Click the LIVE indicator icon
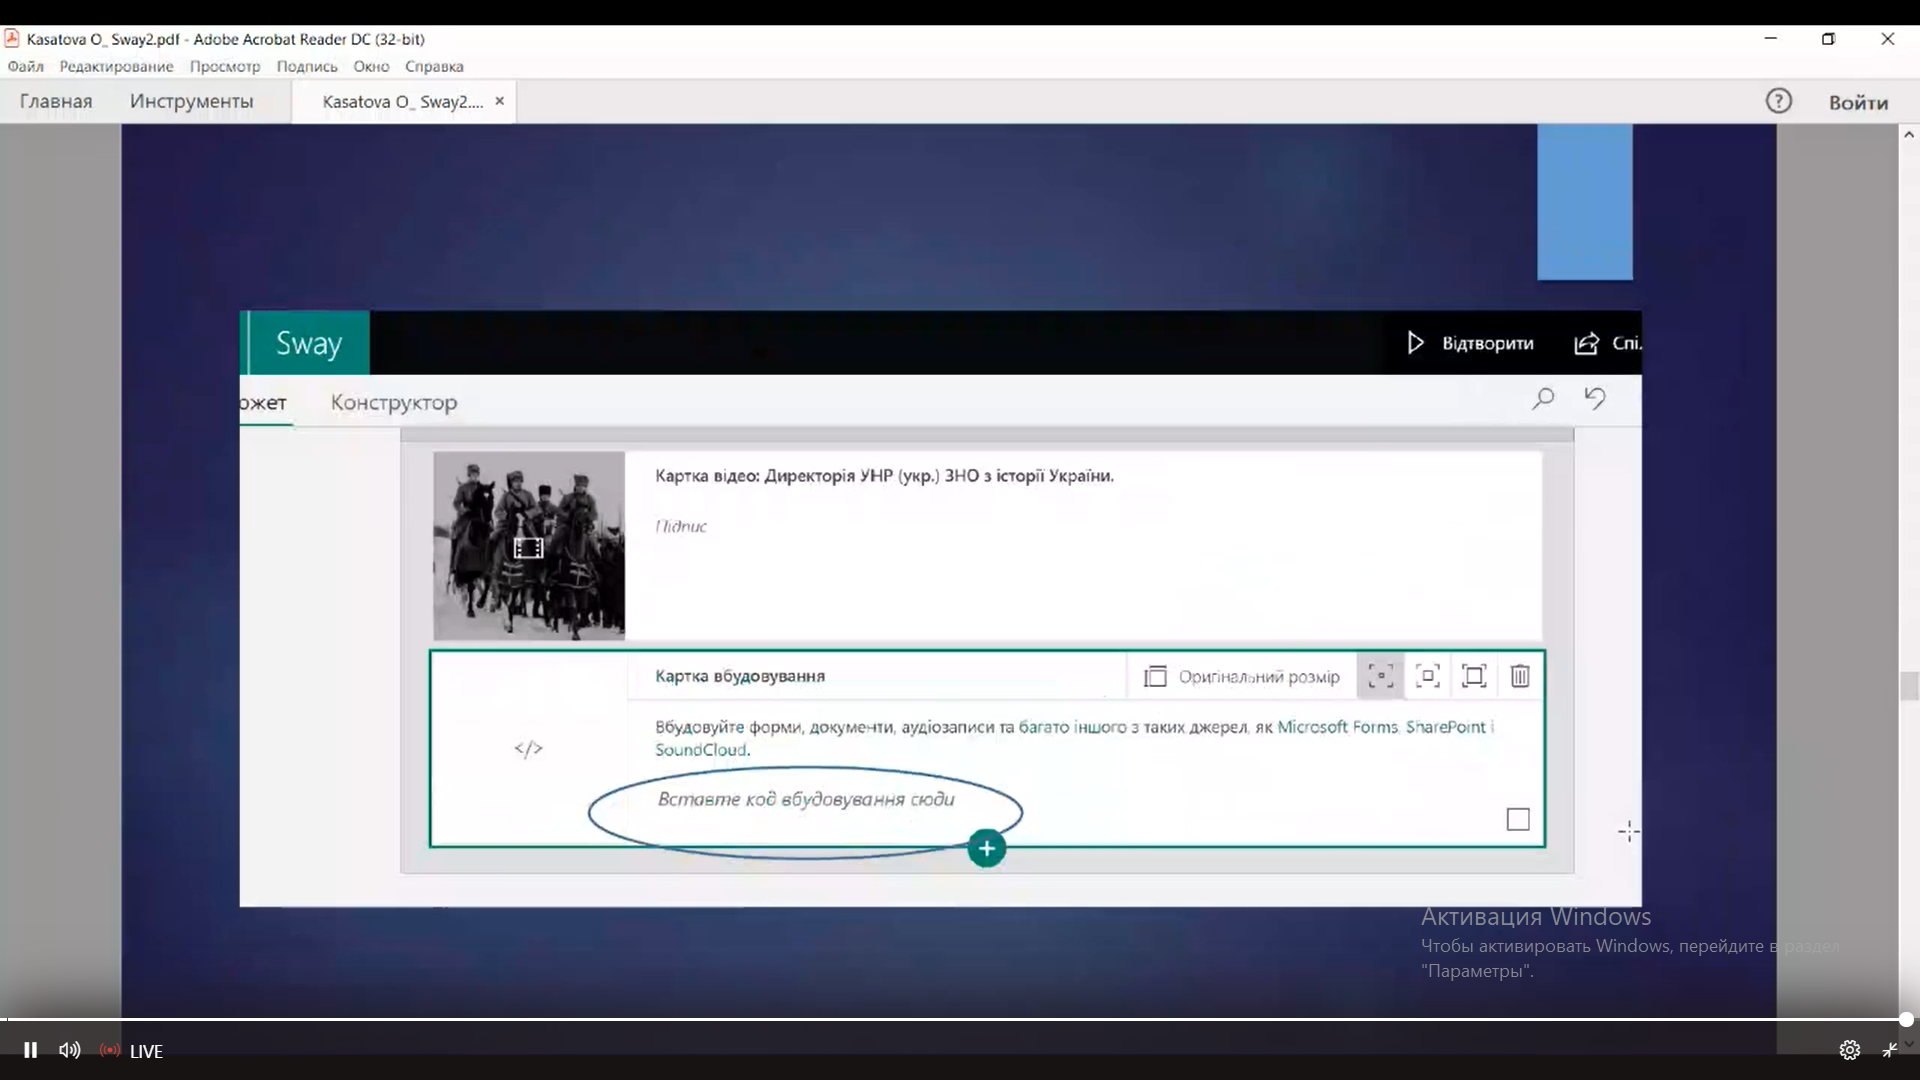This screenshot has height=1080, width=1920. click(x=110, y=1050)
